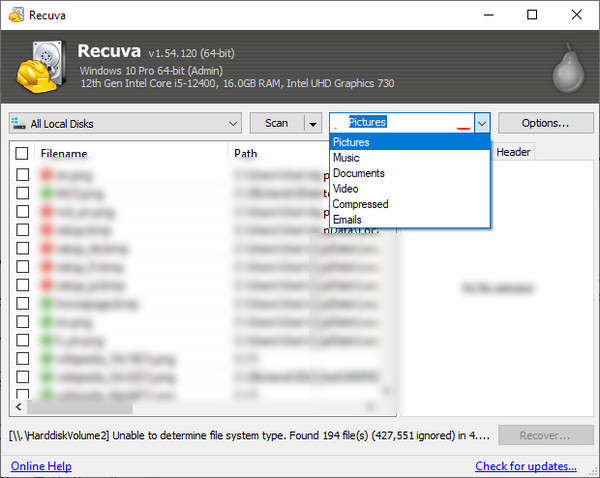Close the Recuva window
600x478 pixels.
pyautogui.click(x=576, y=15)
